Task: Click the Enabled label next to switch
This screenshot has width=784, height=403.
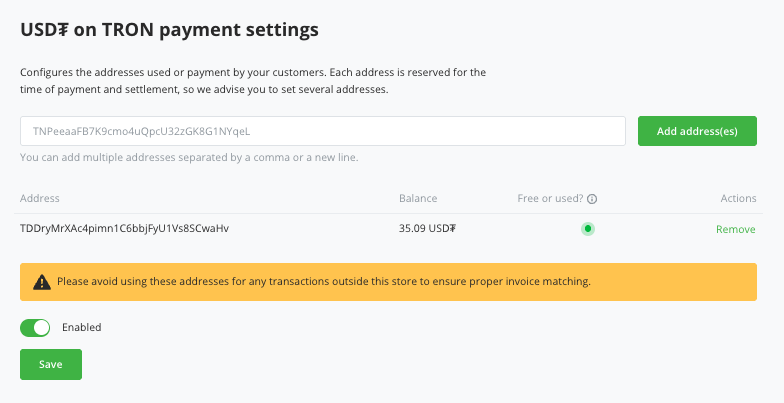Action: pos(82,328)
